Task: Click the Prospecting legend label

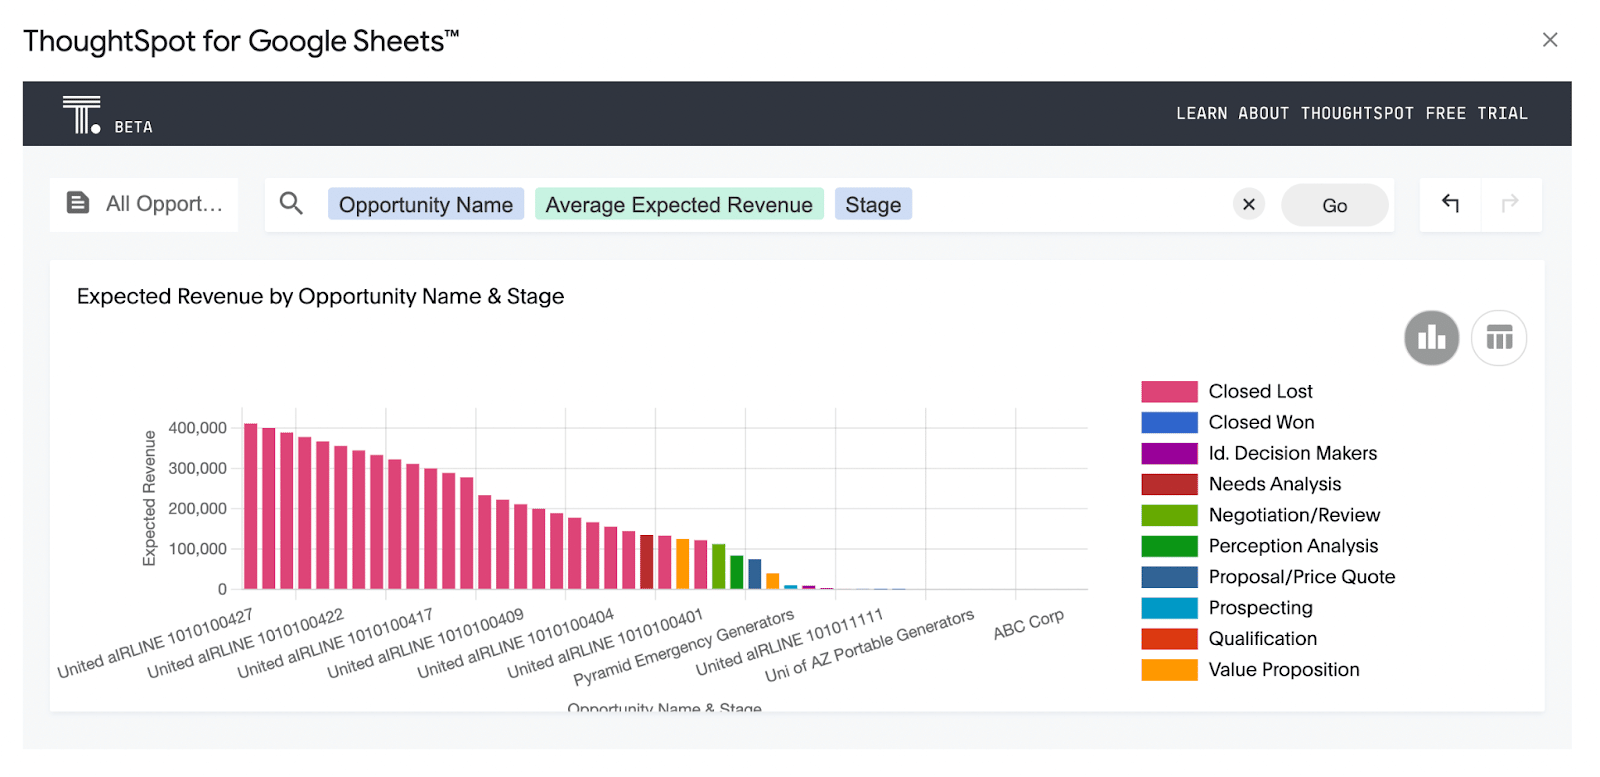Action: pyautogui.click(x=1260, y=608)
